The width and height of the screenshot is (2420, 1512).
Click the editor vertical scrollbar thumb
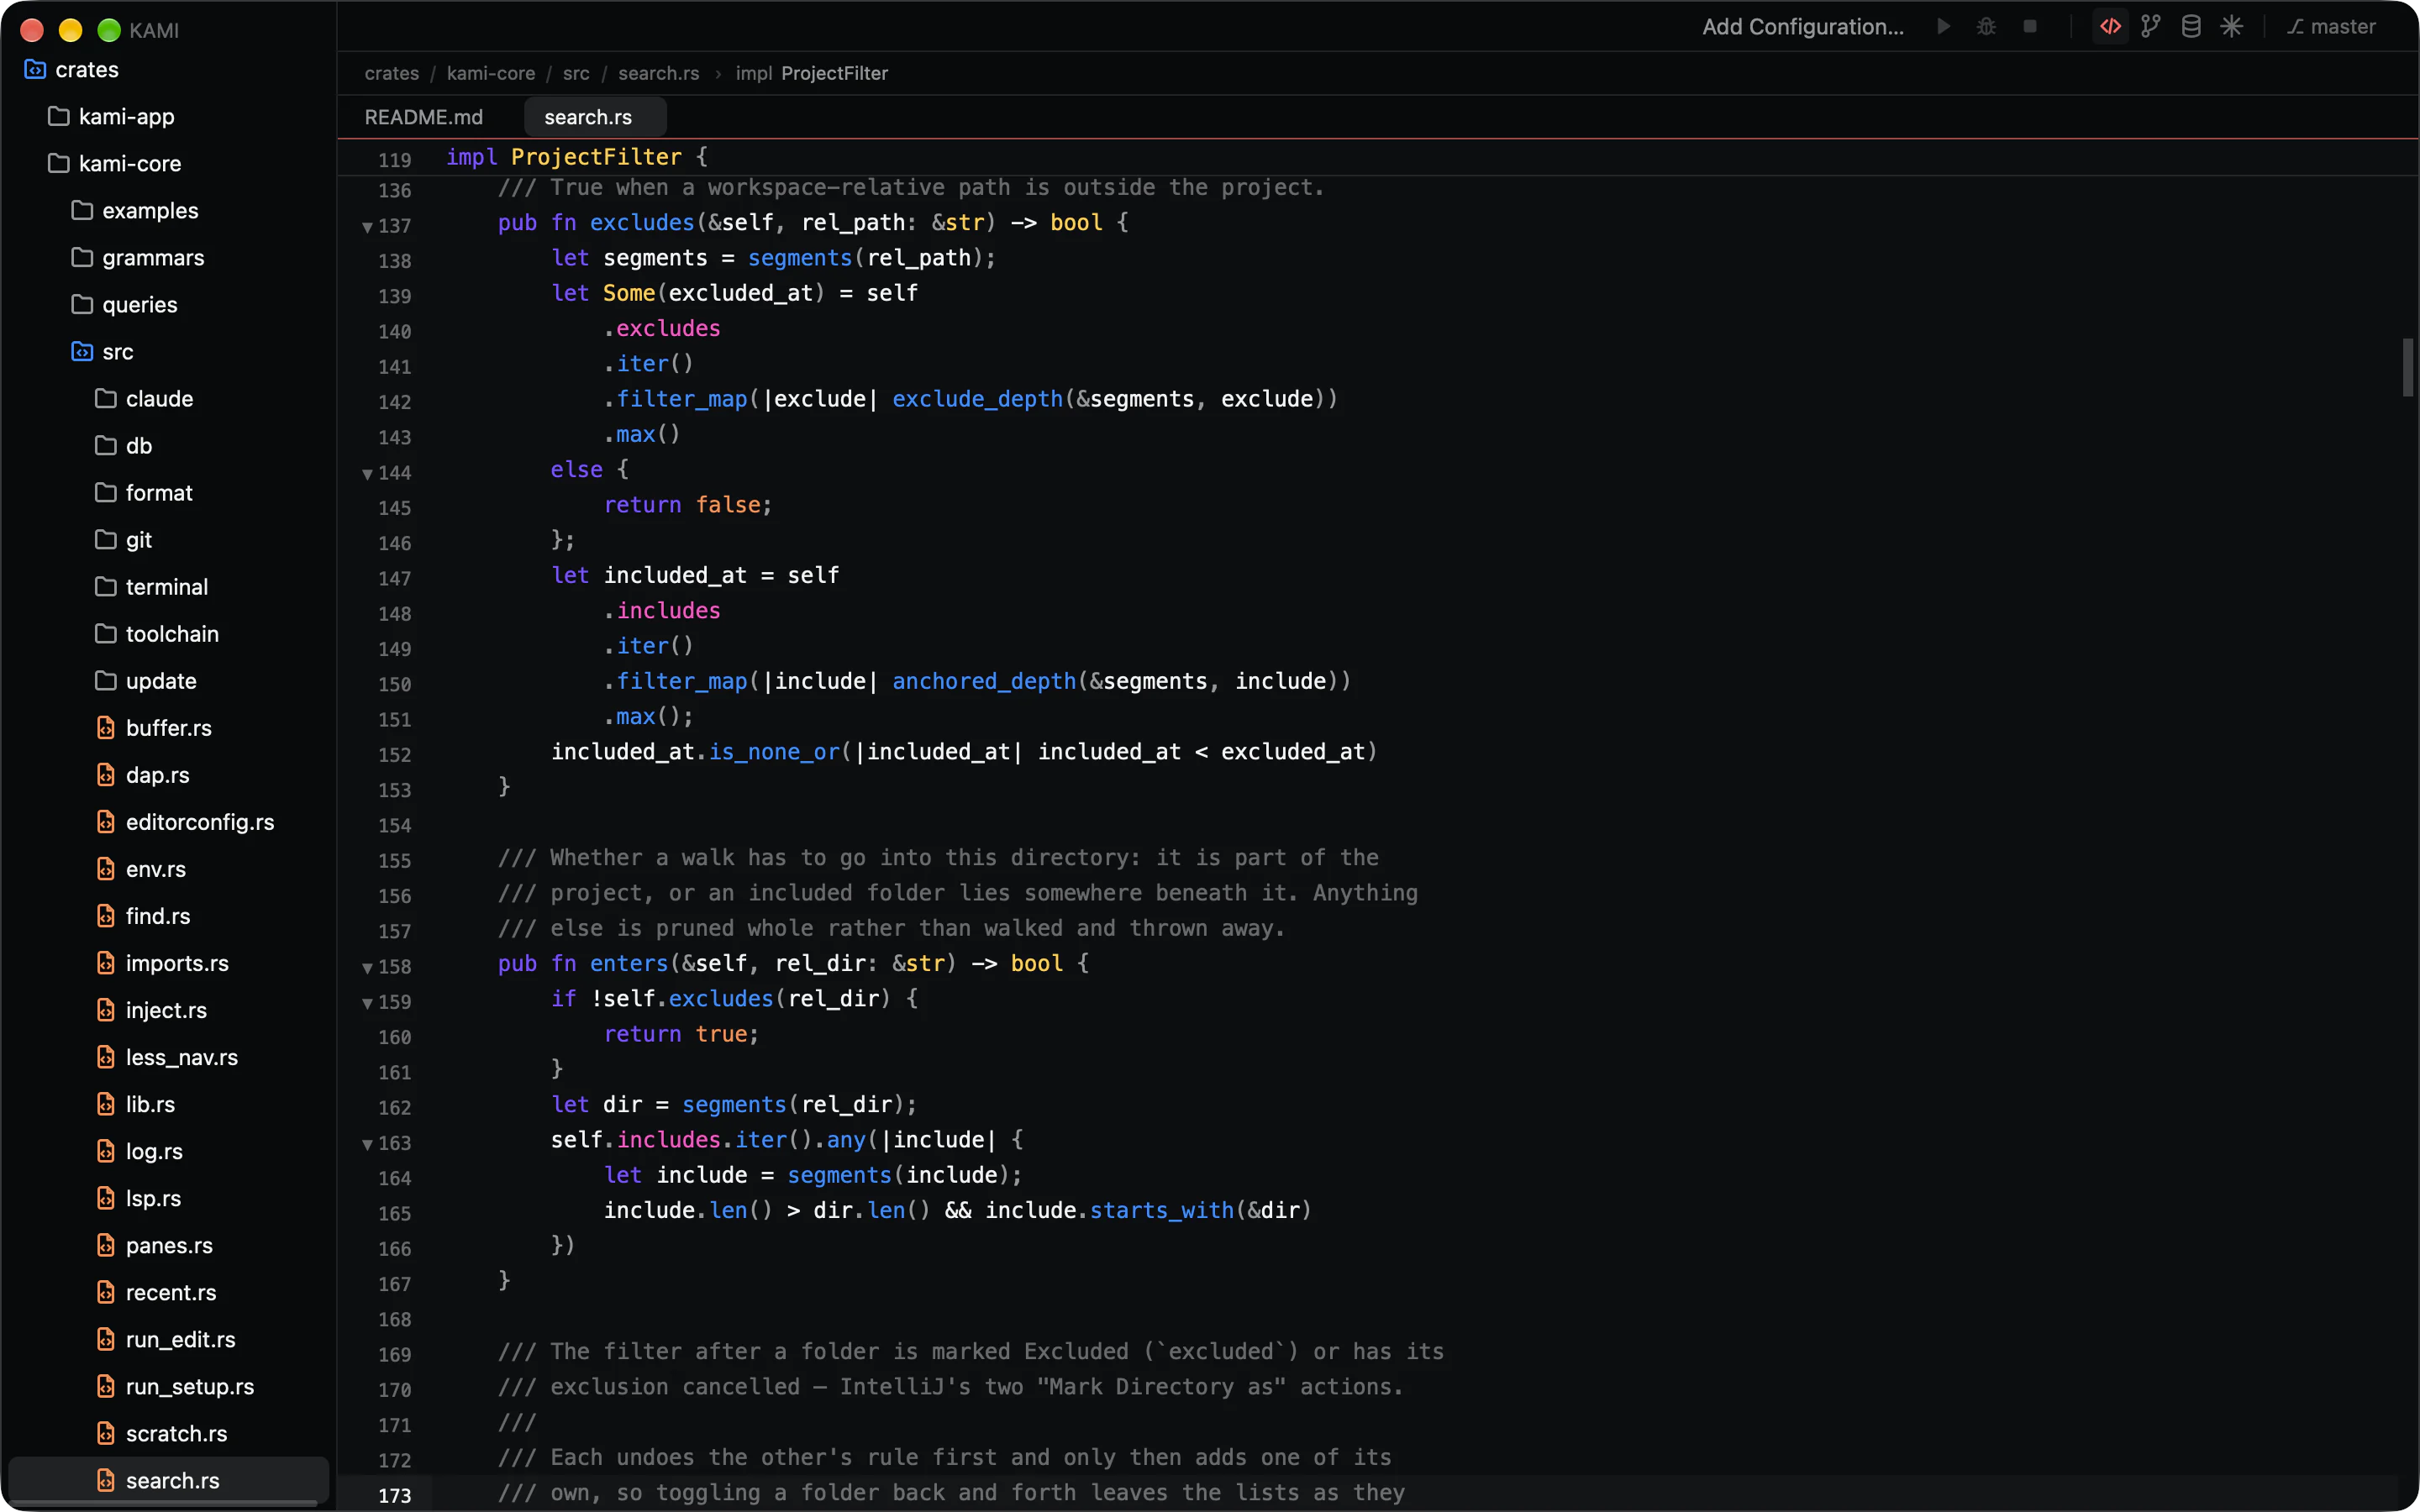click(2409, 368)
